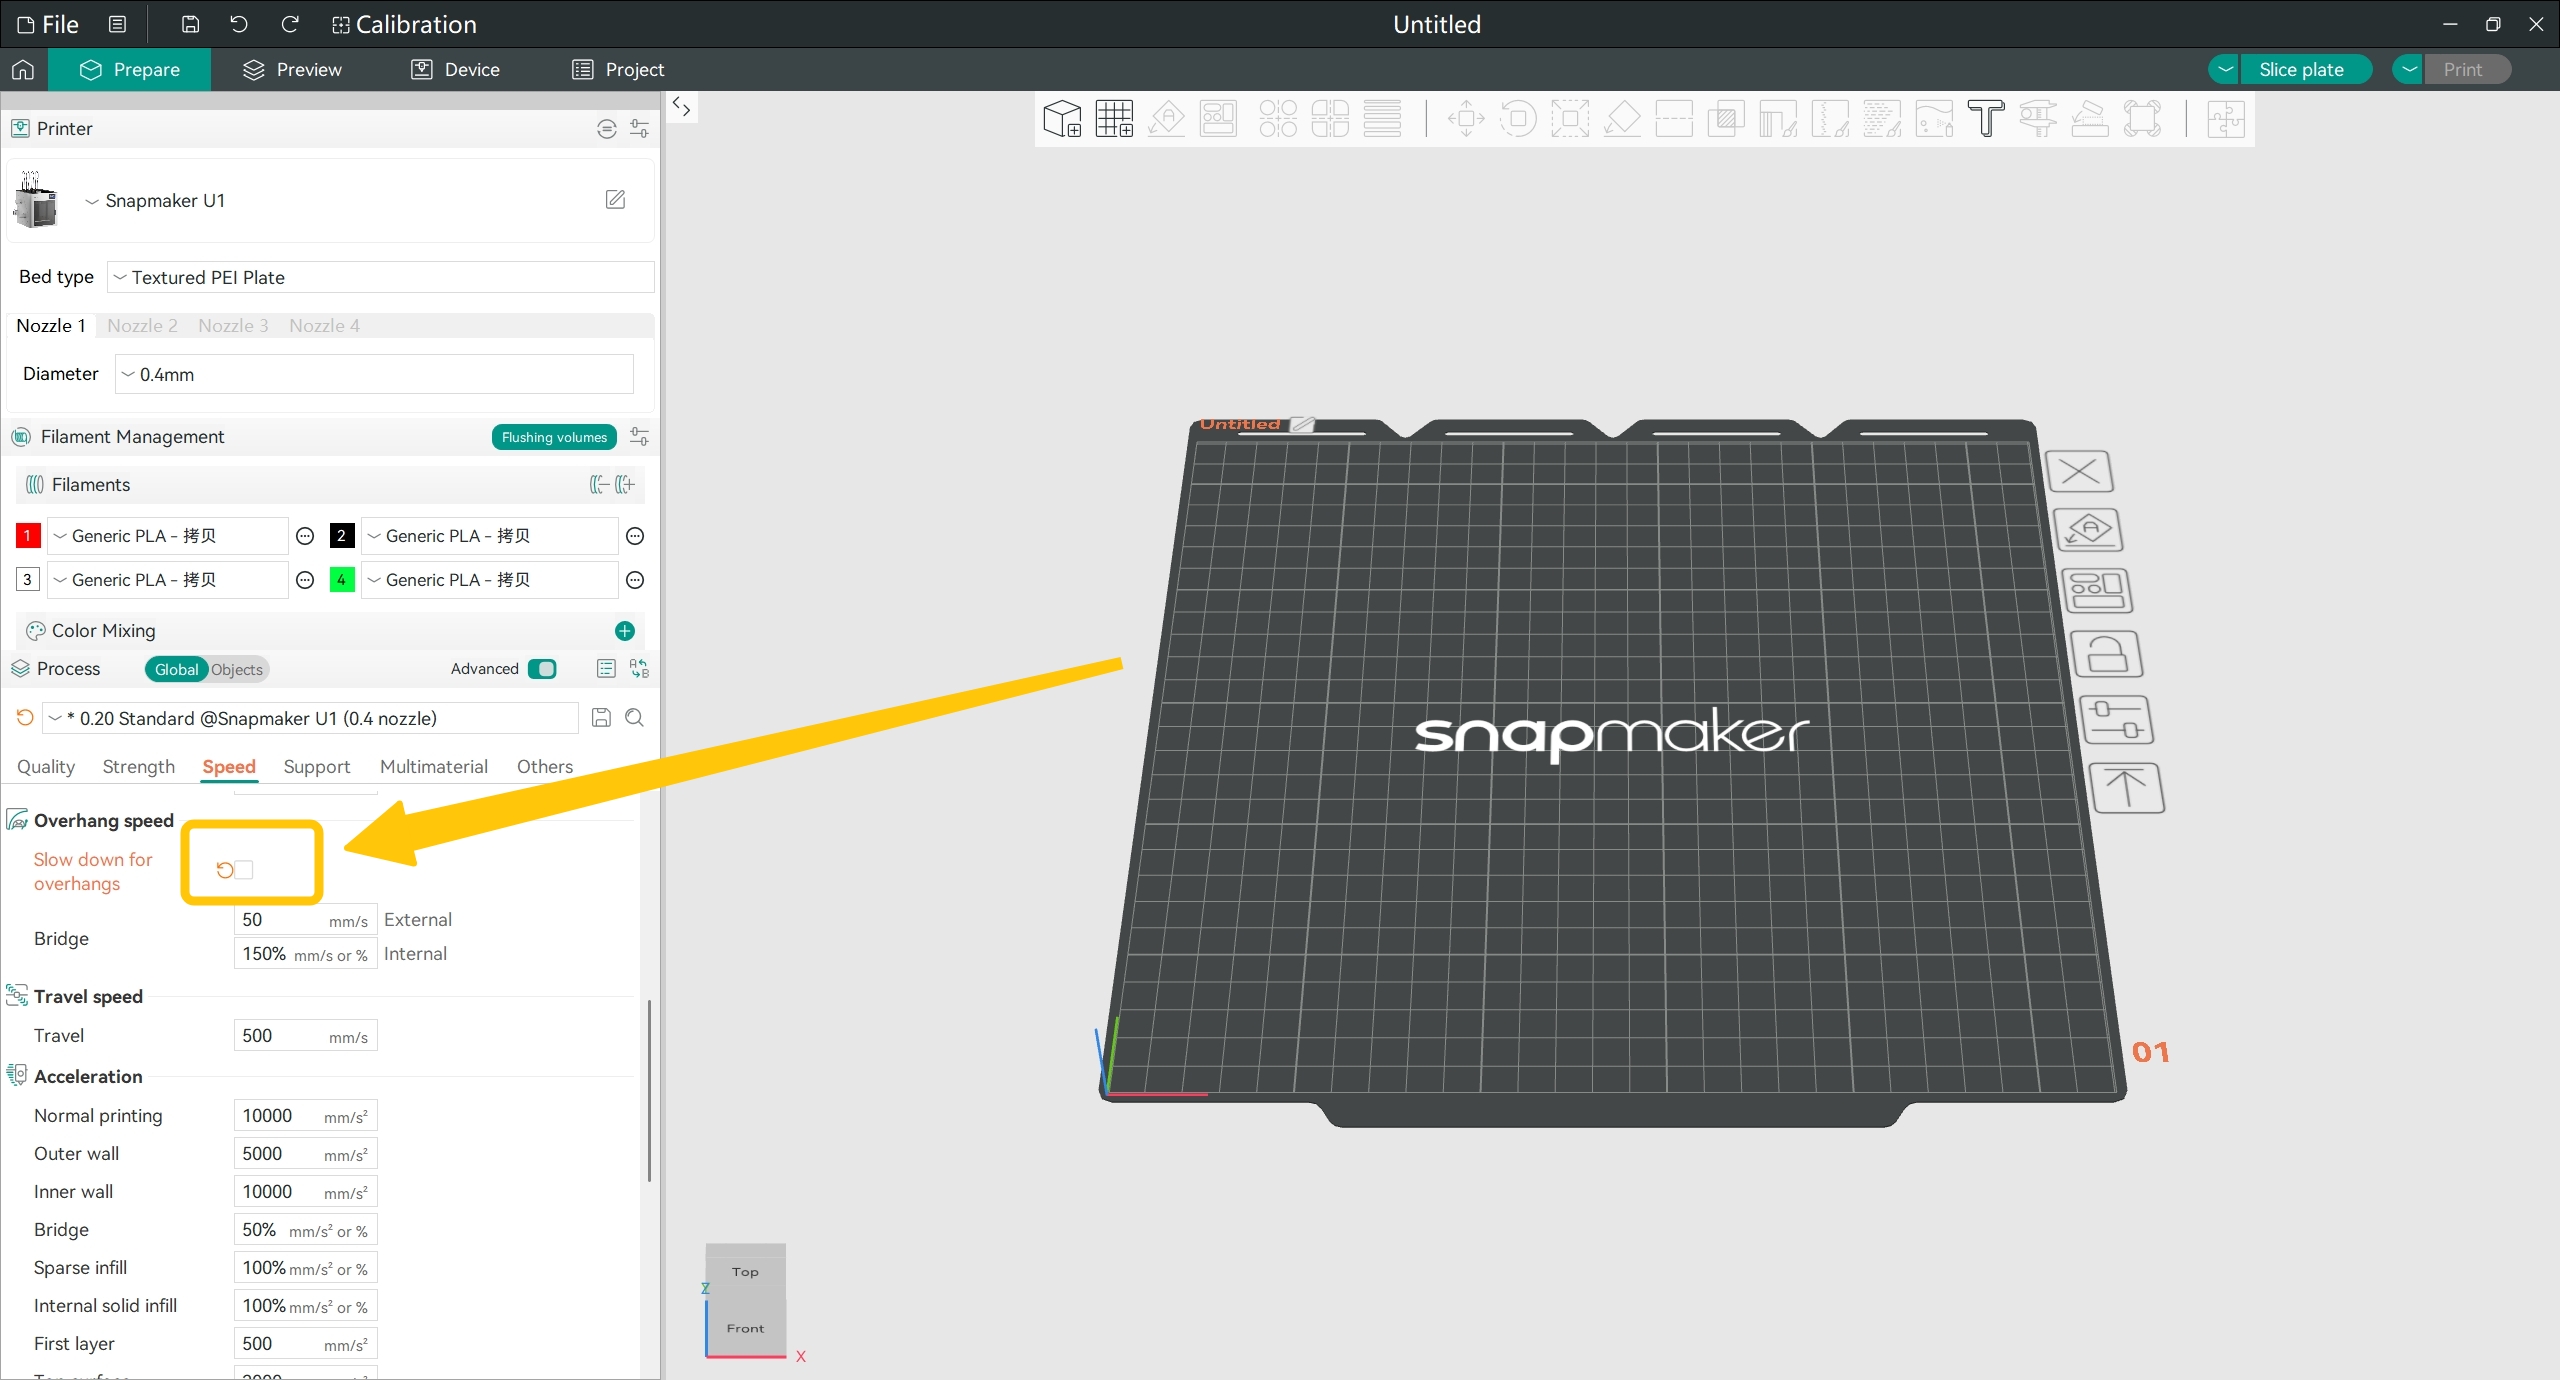Select the Rotate tool icon
The width and height of the screenshot is (2560, 1380).
pyautogui.click(x=1518, y=119)
